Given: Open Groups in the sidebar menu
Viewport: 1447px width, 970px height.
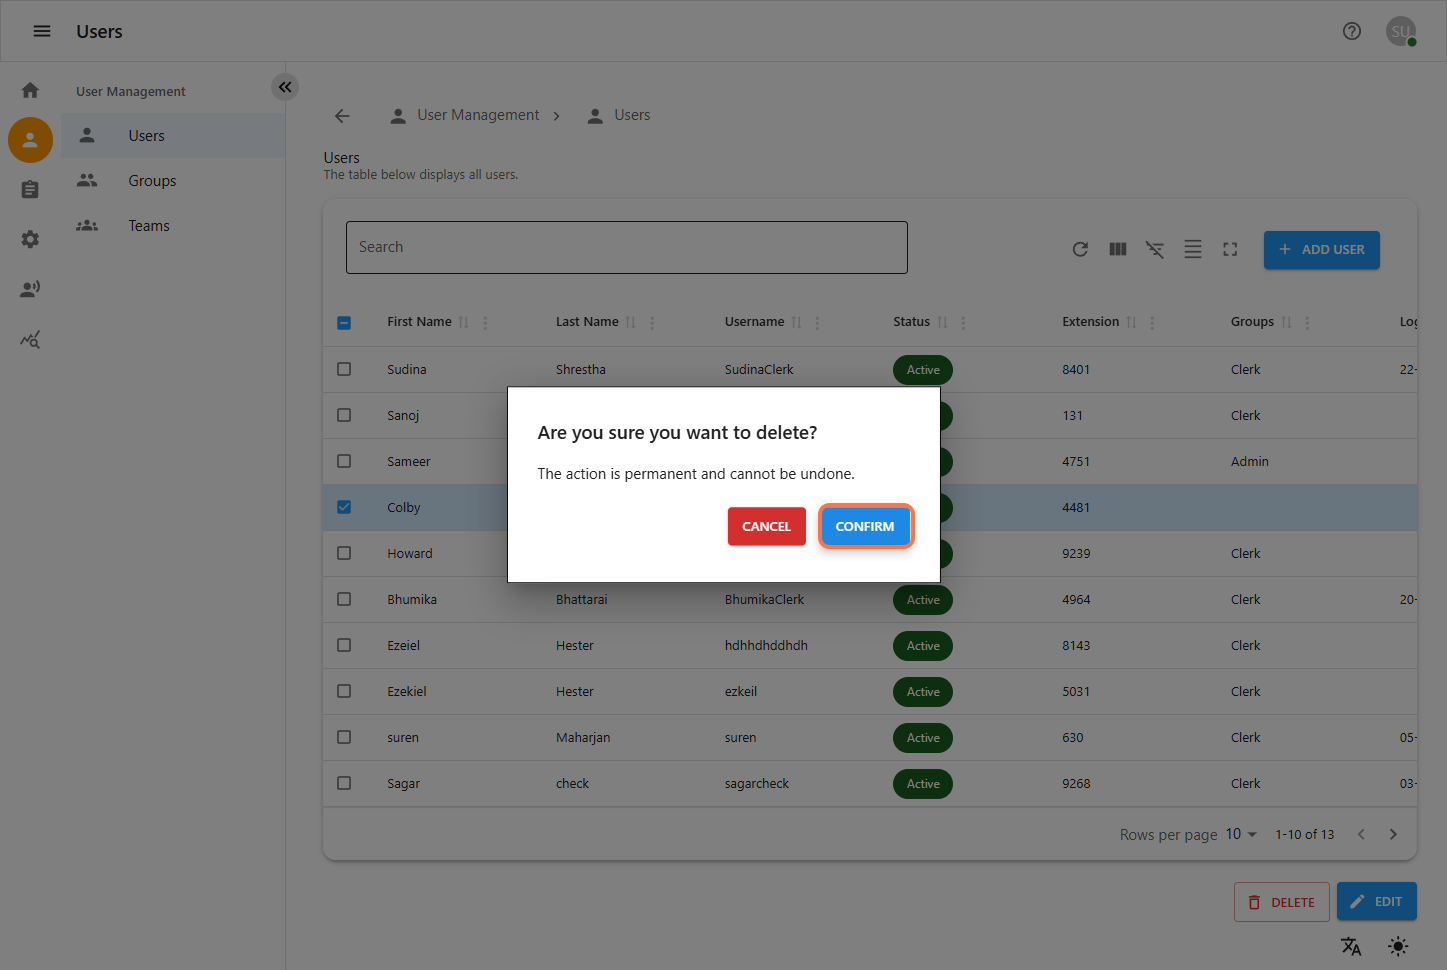Looking at the screenshot, I should point(152,181).
